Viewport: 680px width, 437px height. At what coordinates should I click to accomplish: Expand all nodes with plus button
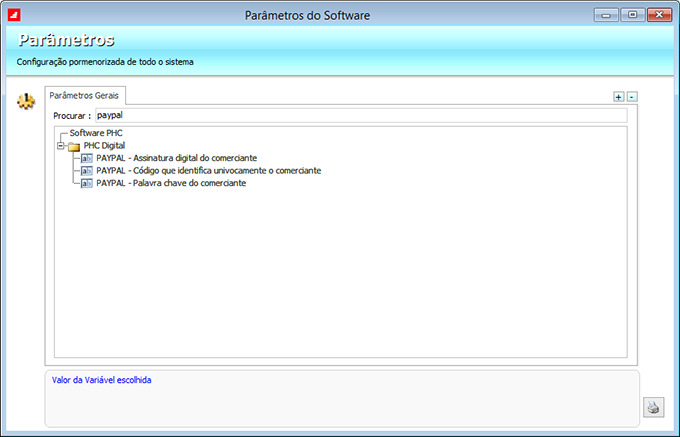click(618, 97)
